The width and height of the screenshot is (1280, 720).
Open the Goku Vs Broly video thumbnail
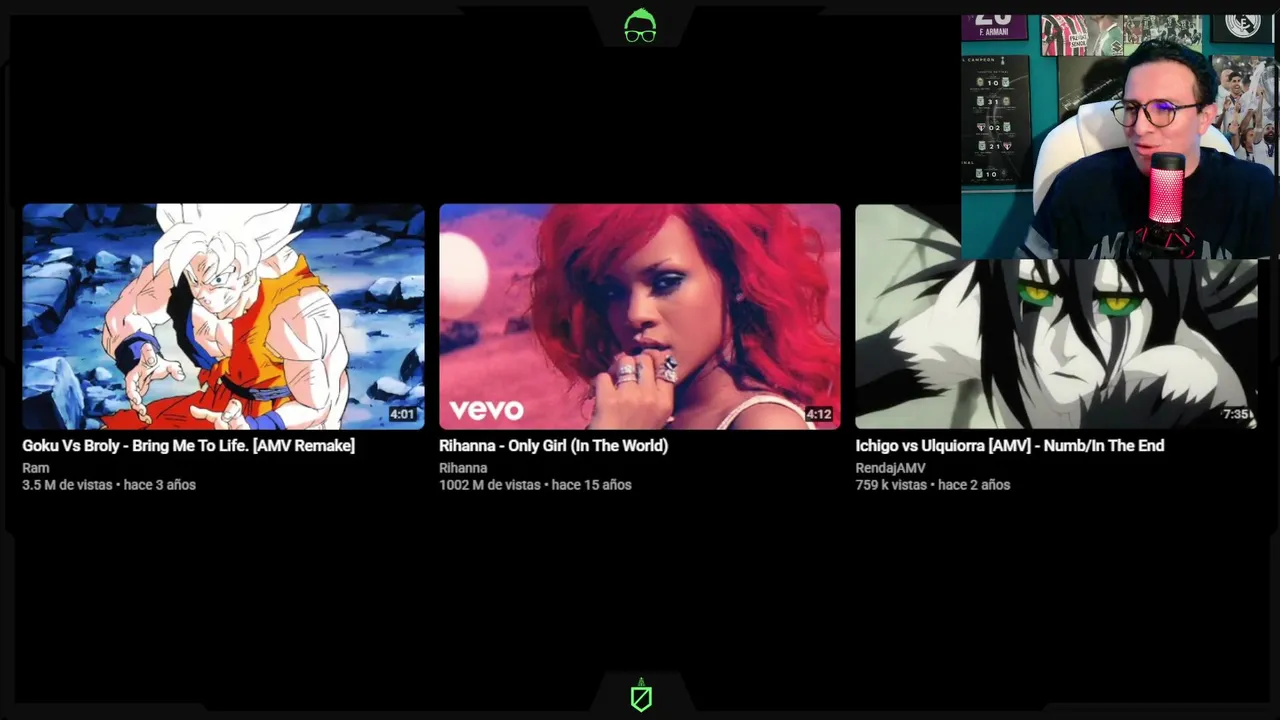tap(223, 316)
